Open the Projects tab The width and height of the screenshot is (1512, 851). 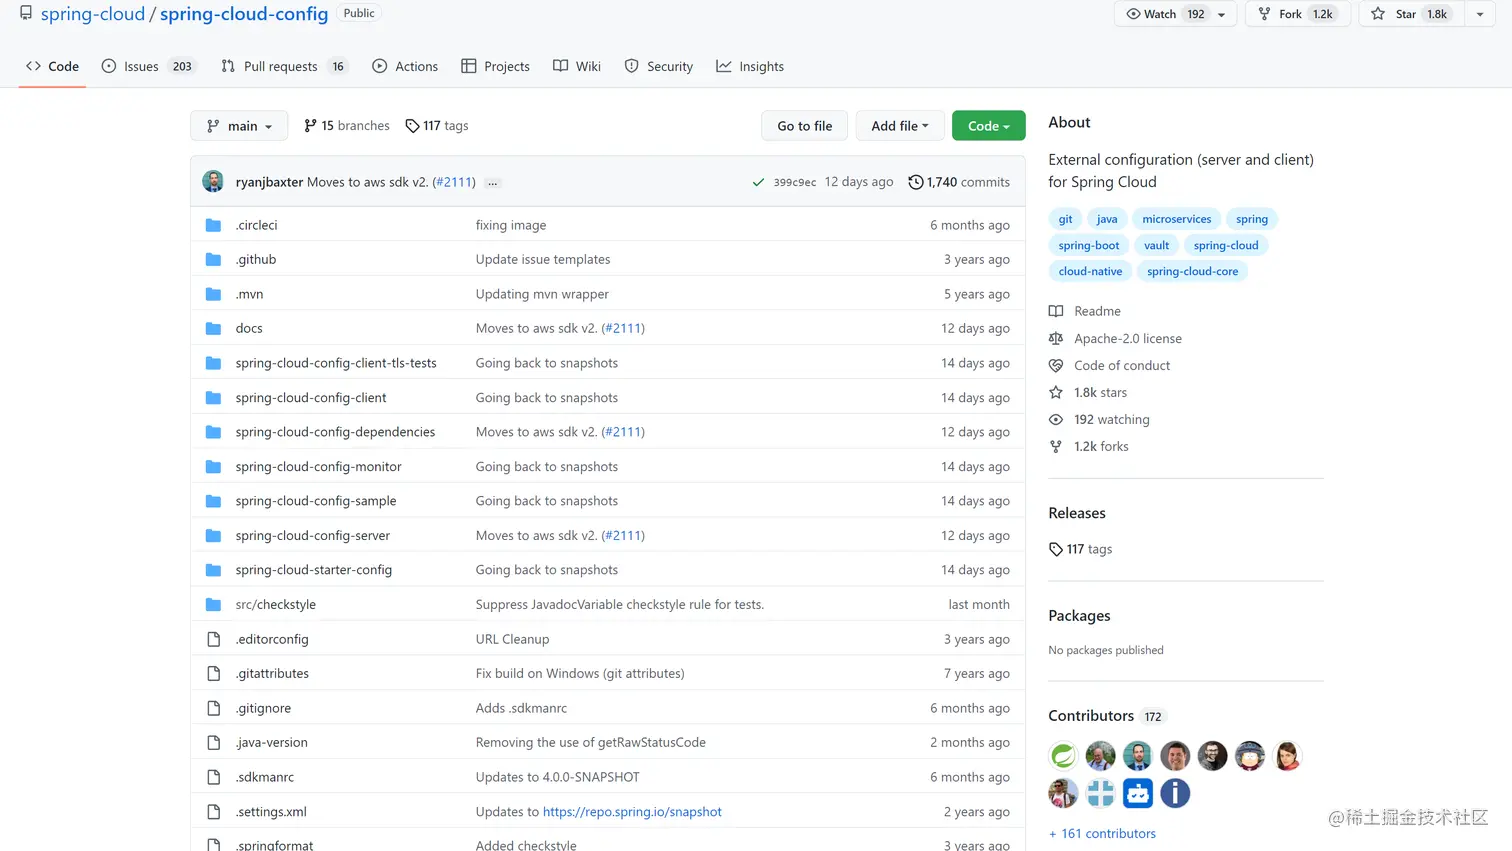[x=495, y=66]
